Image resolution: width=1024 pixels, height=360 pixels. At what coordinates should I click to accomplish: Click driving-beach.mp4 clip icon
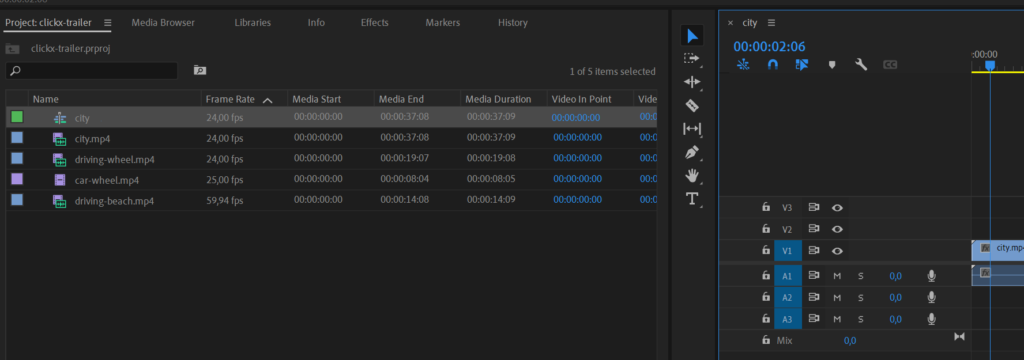pos(59,201)
